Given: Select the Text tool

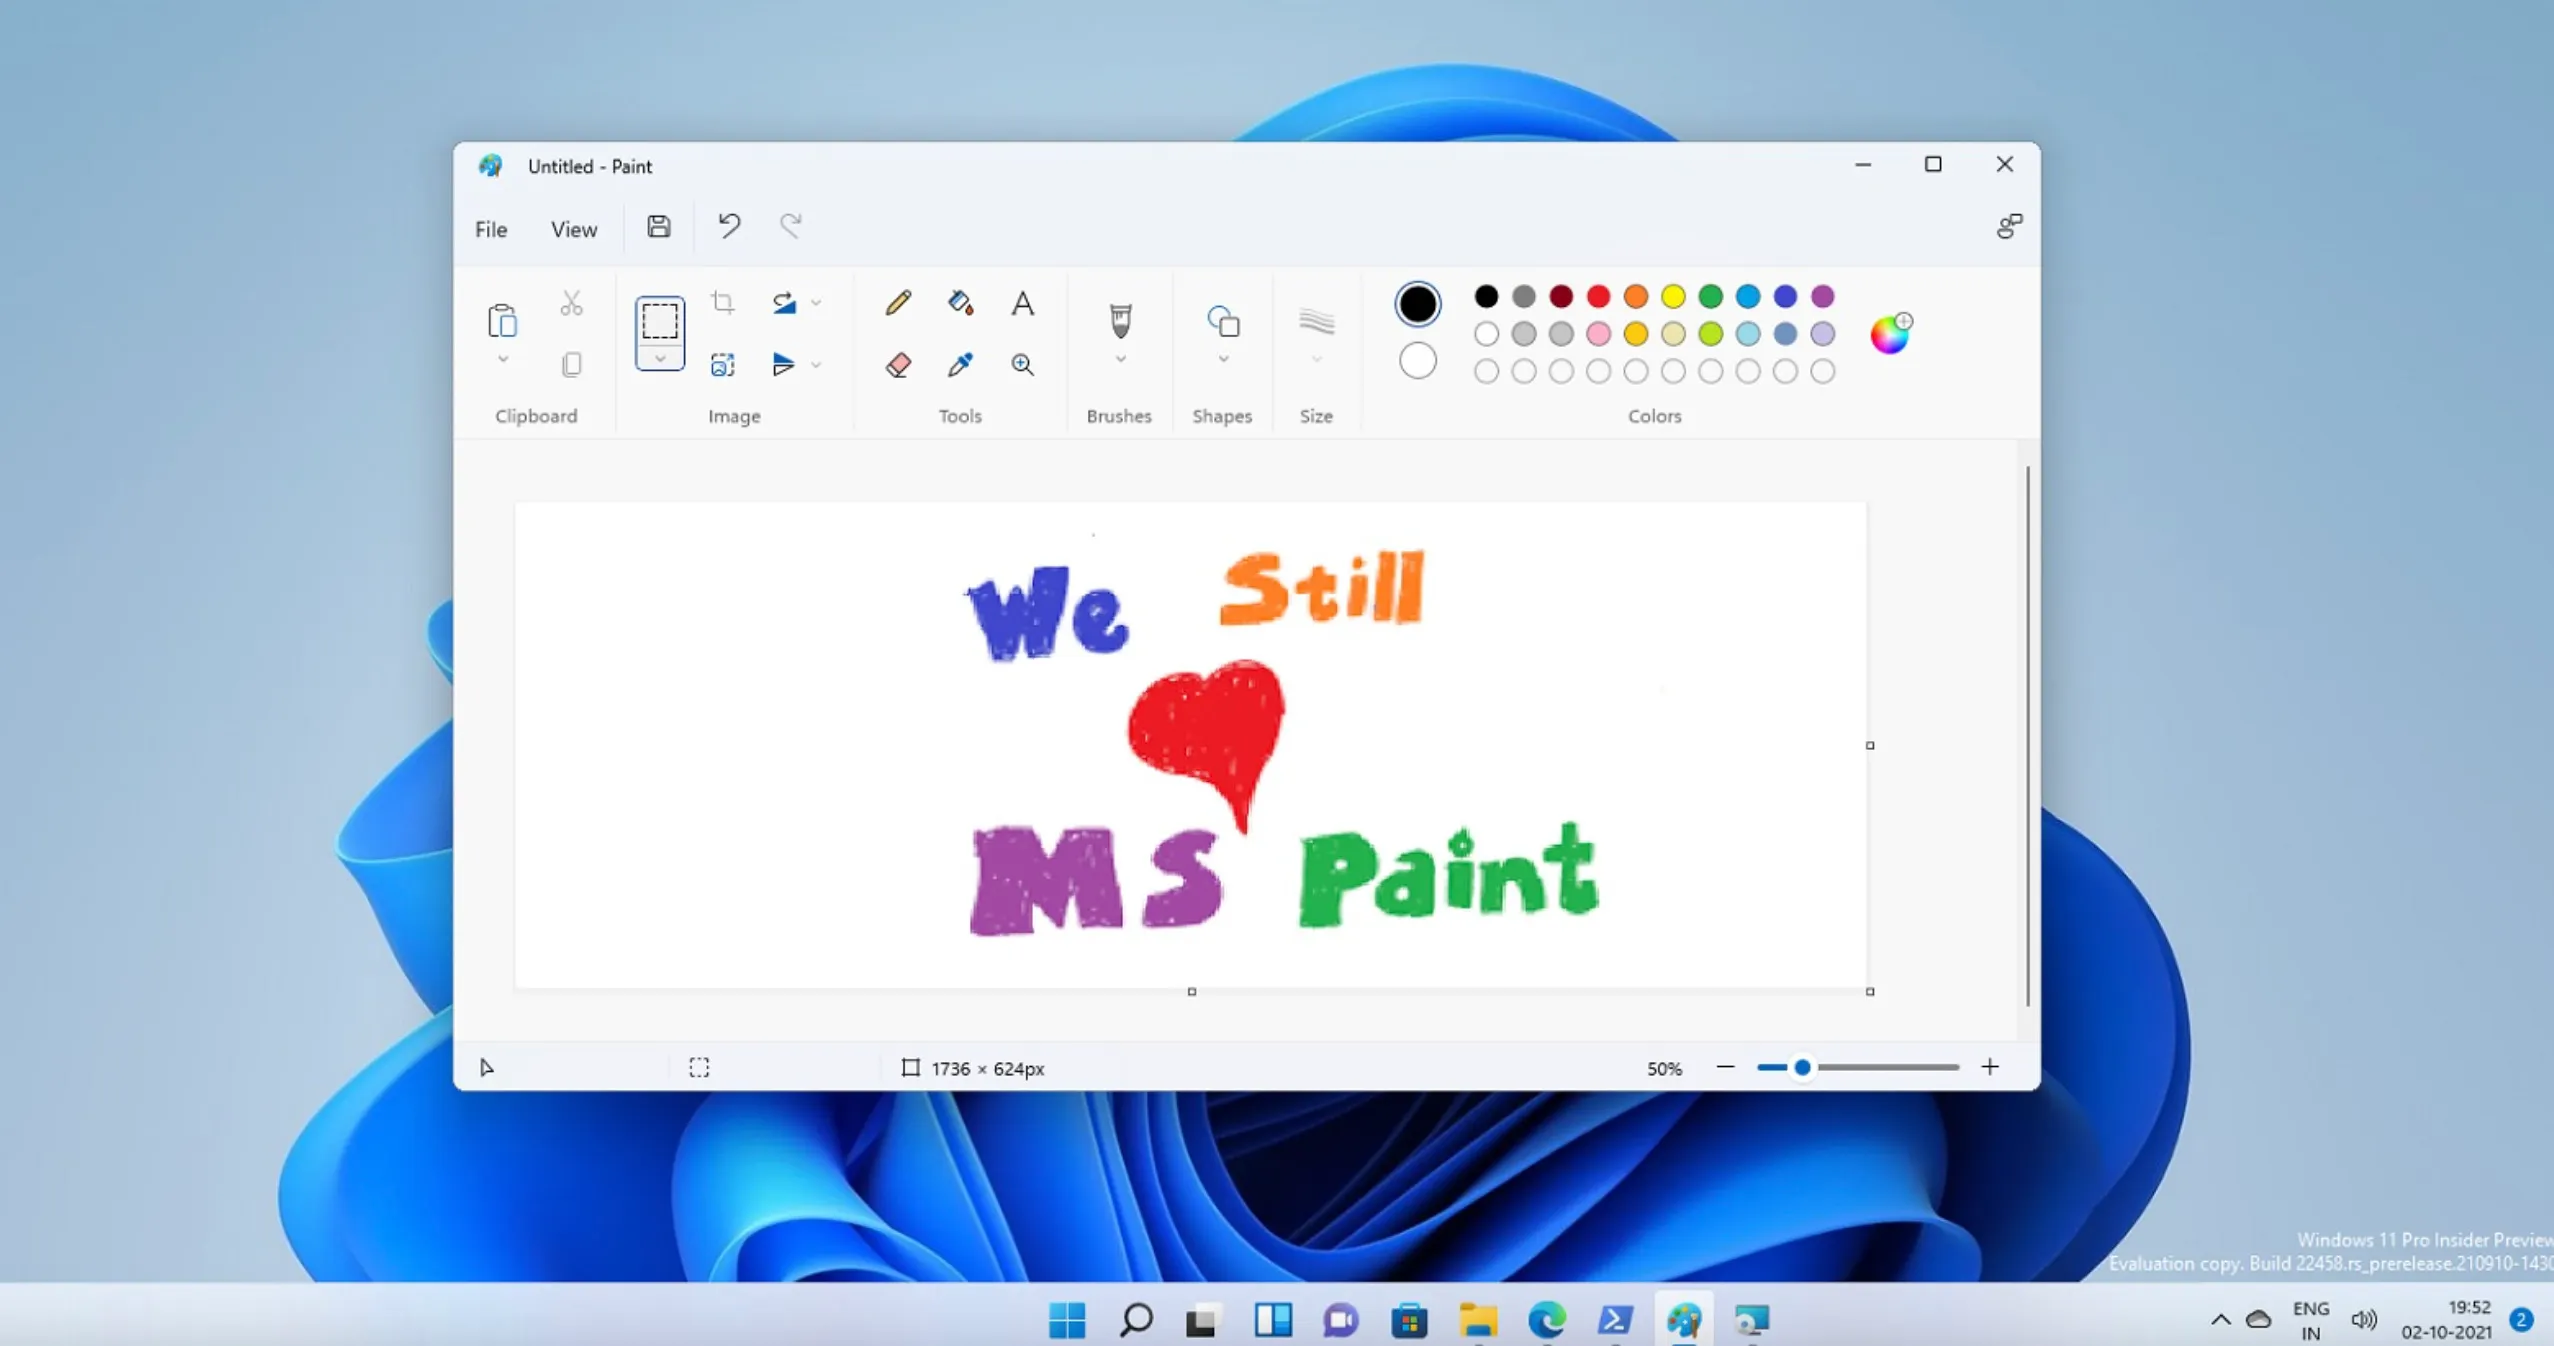Looking at the screenshot, I should point(1021,303).
